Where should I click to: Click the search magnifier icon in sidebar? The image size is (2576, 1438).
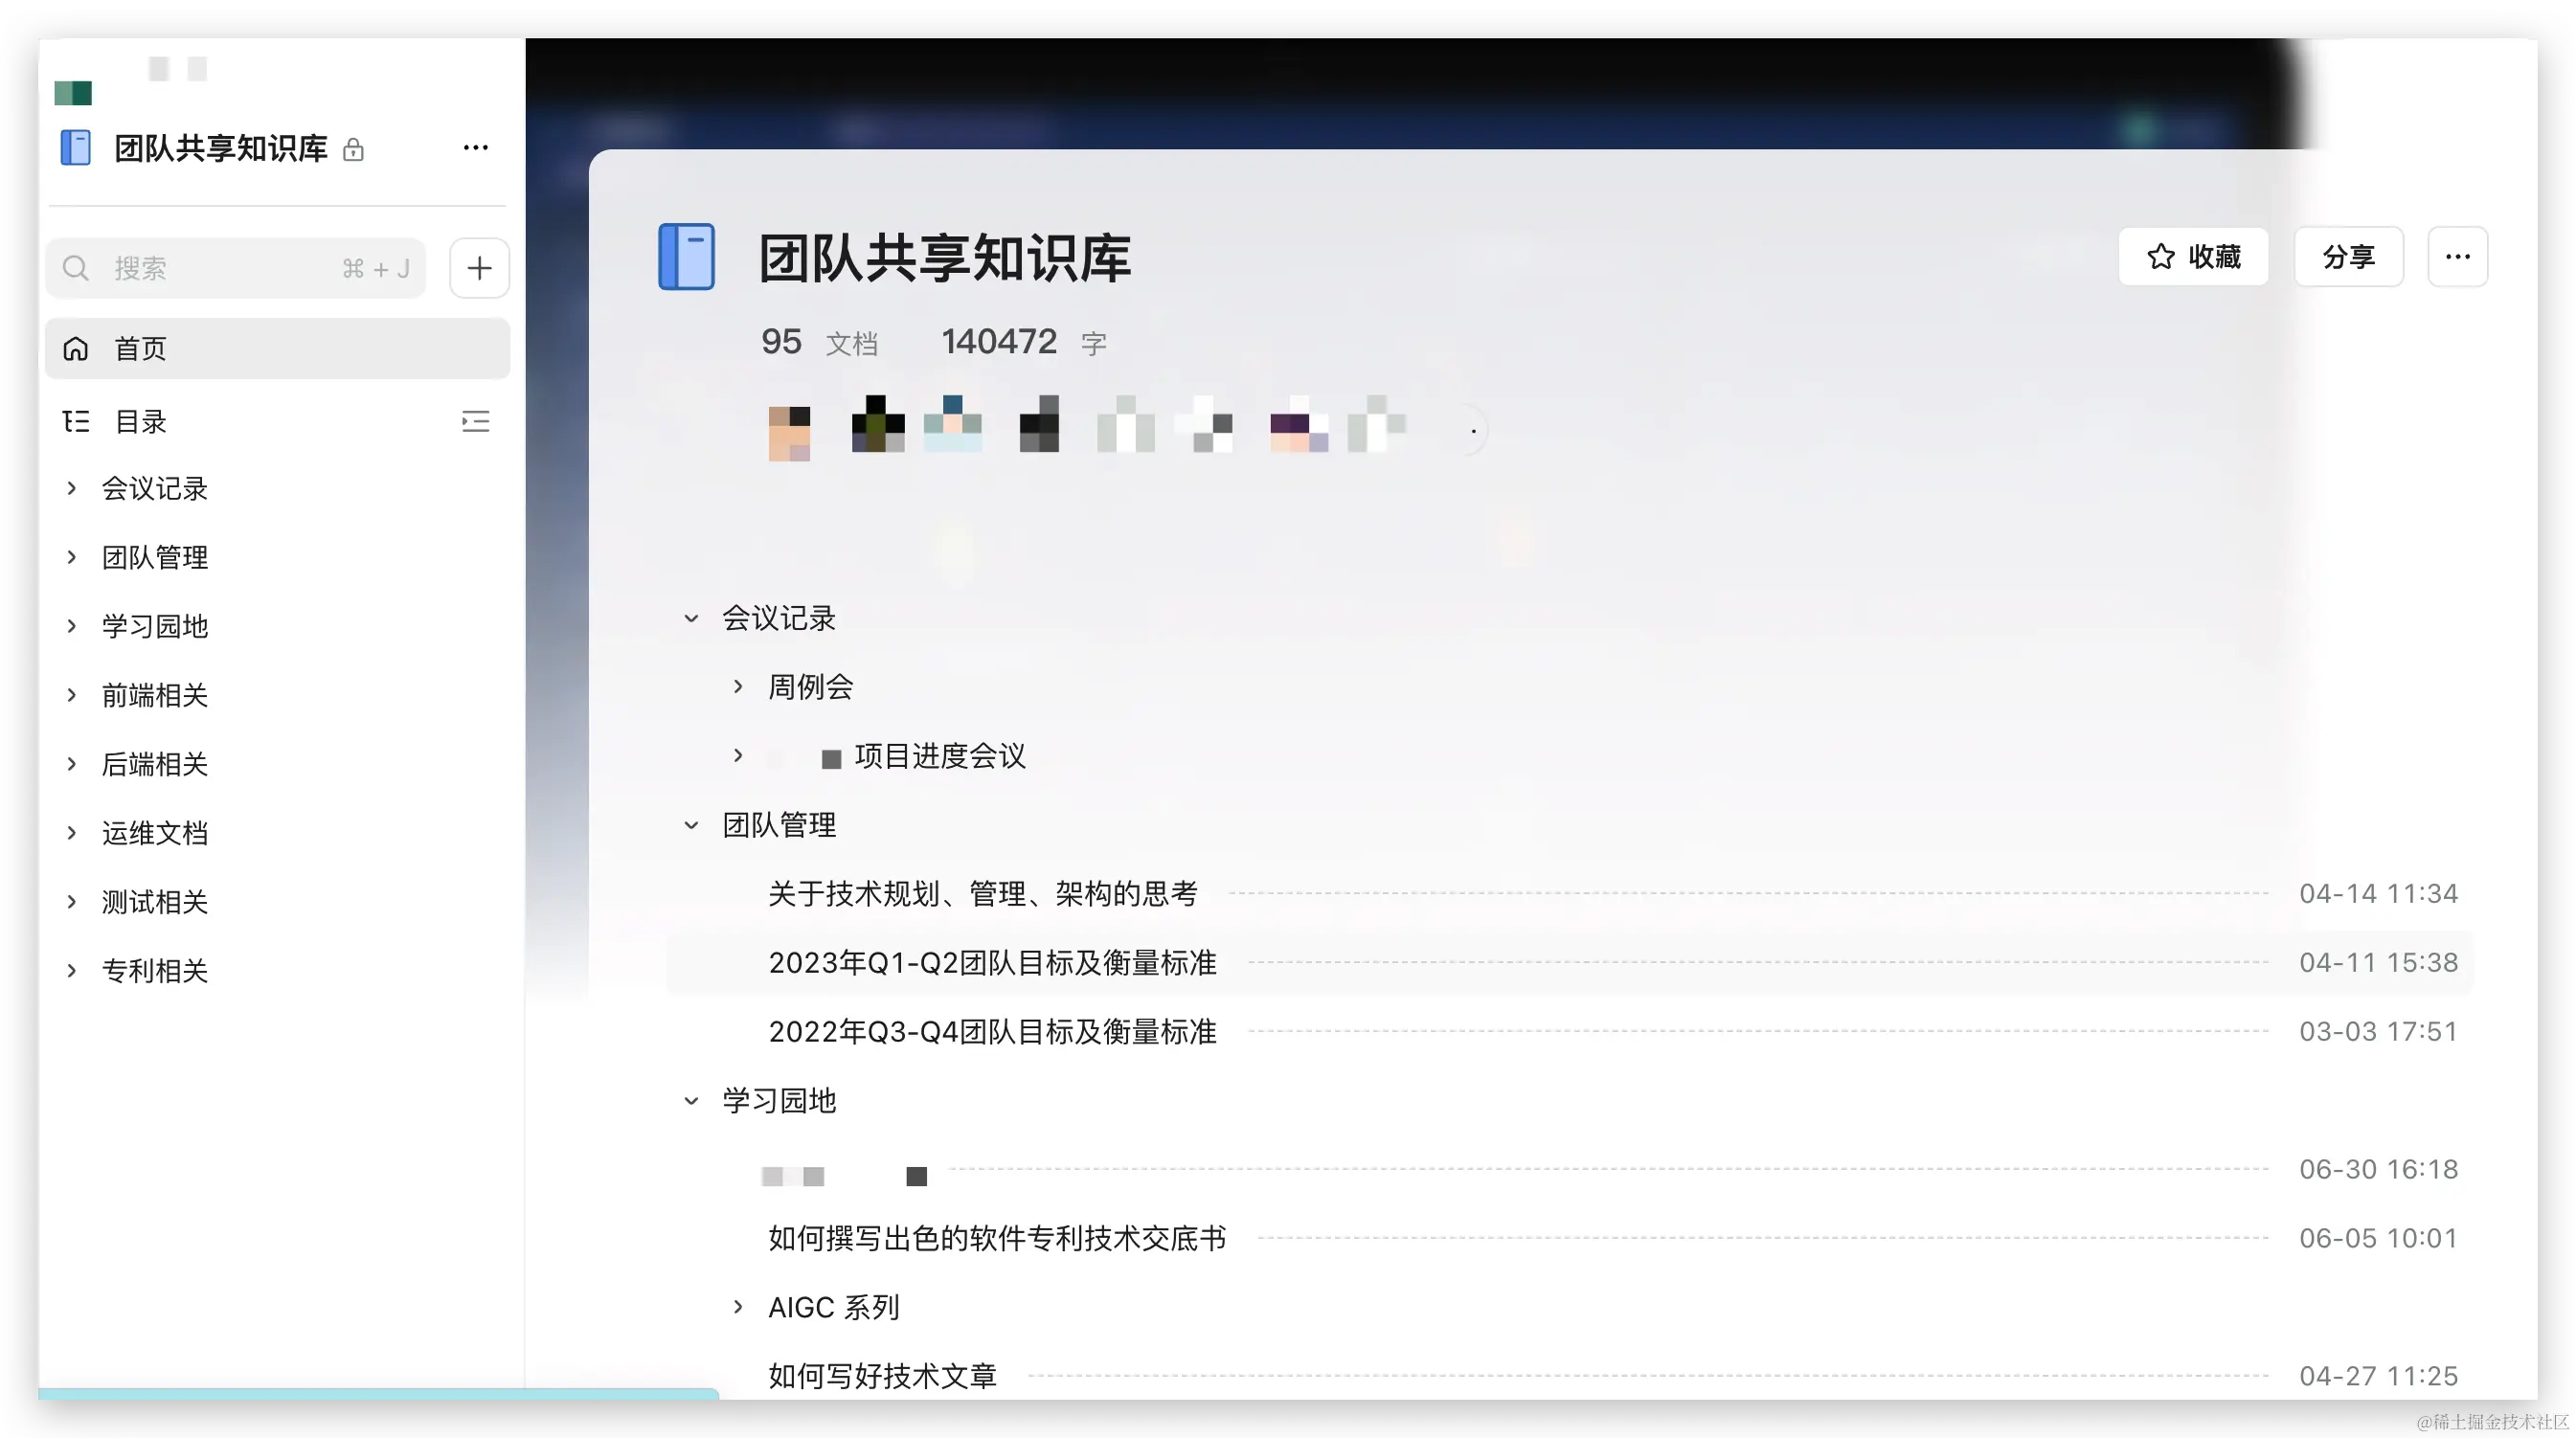(x=76, y=267)
